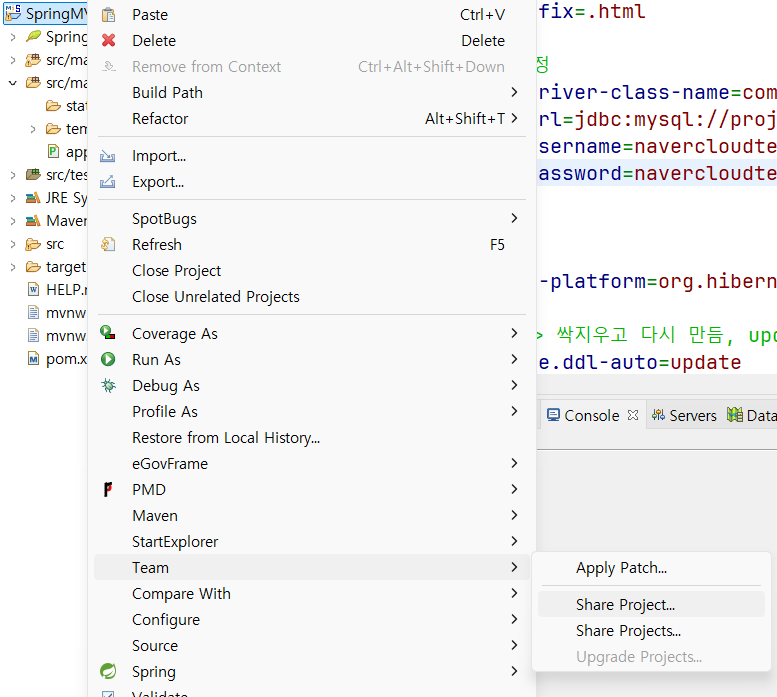Image resolution: width=777 pixels, height=697 pixels.
Task: Click the target folder icon
Action: coord(33,267)
